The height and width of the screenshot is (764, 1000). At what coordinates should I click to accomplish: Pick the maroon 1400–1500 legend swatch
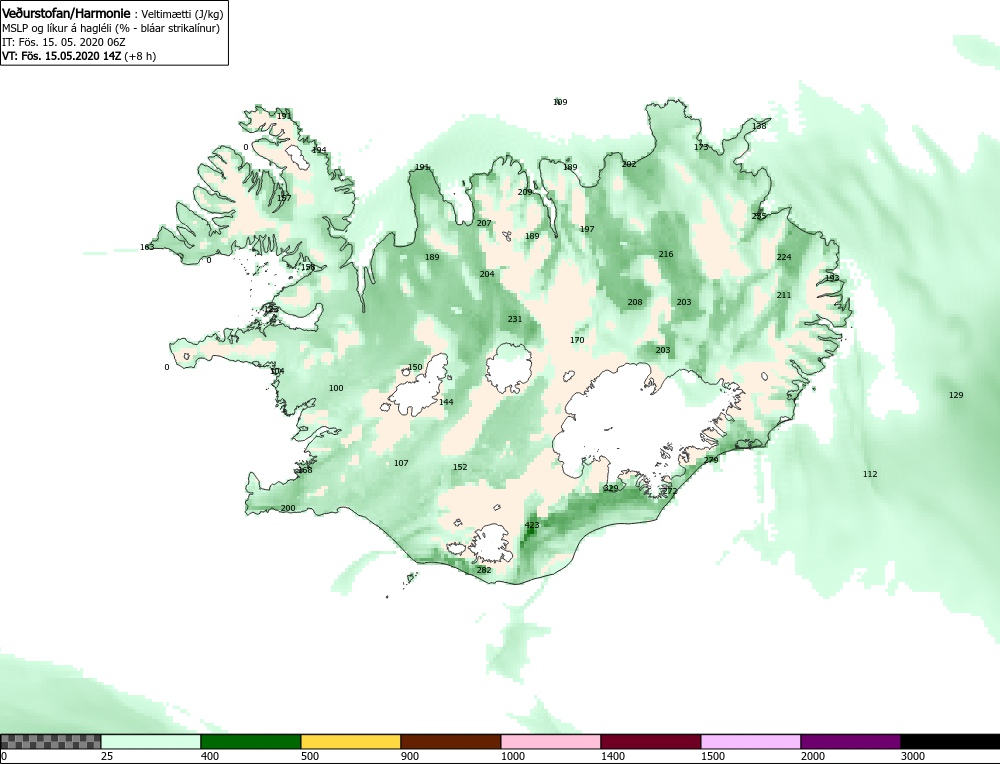tap(651, 741)
